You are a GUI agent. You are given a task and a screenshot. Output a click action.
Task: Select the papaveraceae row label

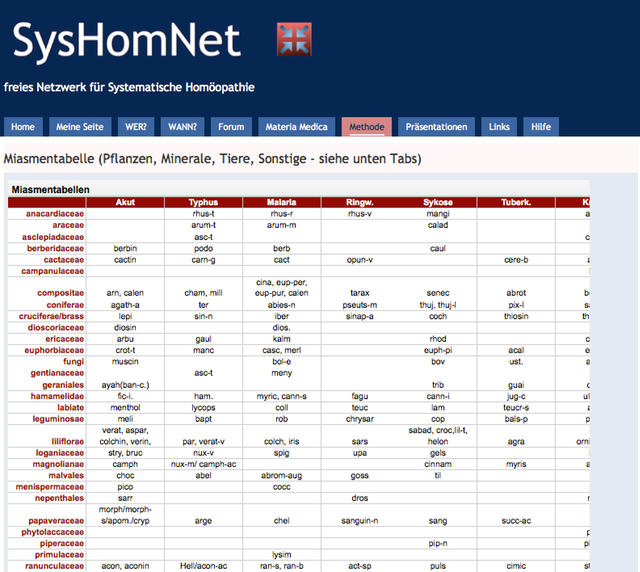tap(56, 521)
